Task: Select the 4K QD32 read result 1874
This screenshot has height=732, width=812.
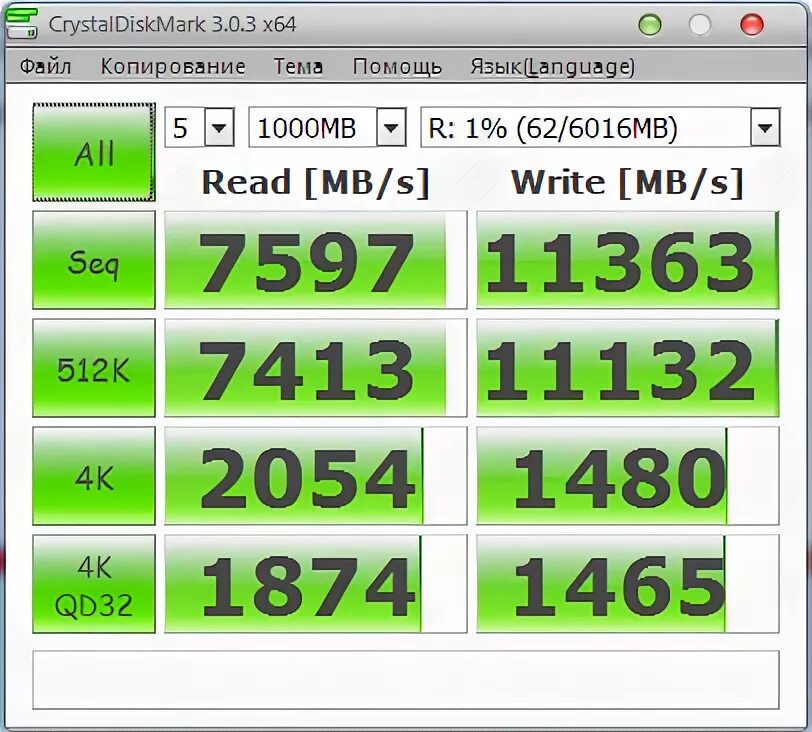Action: coord(315,584)
